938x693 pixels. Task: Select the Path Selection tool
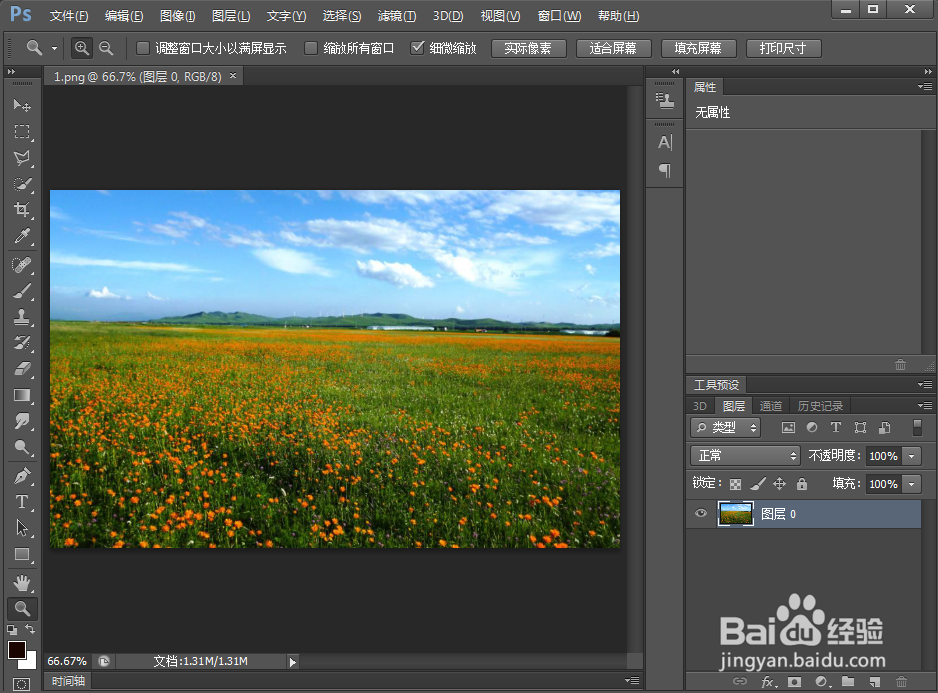click(22, 528)
